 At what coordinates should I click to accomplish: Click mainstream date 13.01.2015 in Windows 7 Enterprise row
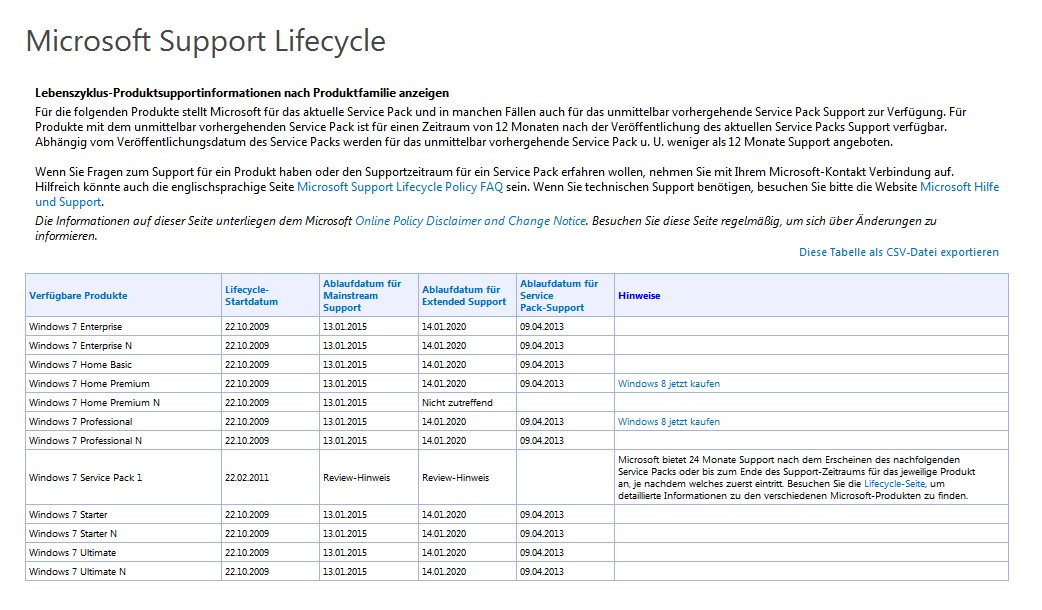(x=345, y=326)
